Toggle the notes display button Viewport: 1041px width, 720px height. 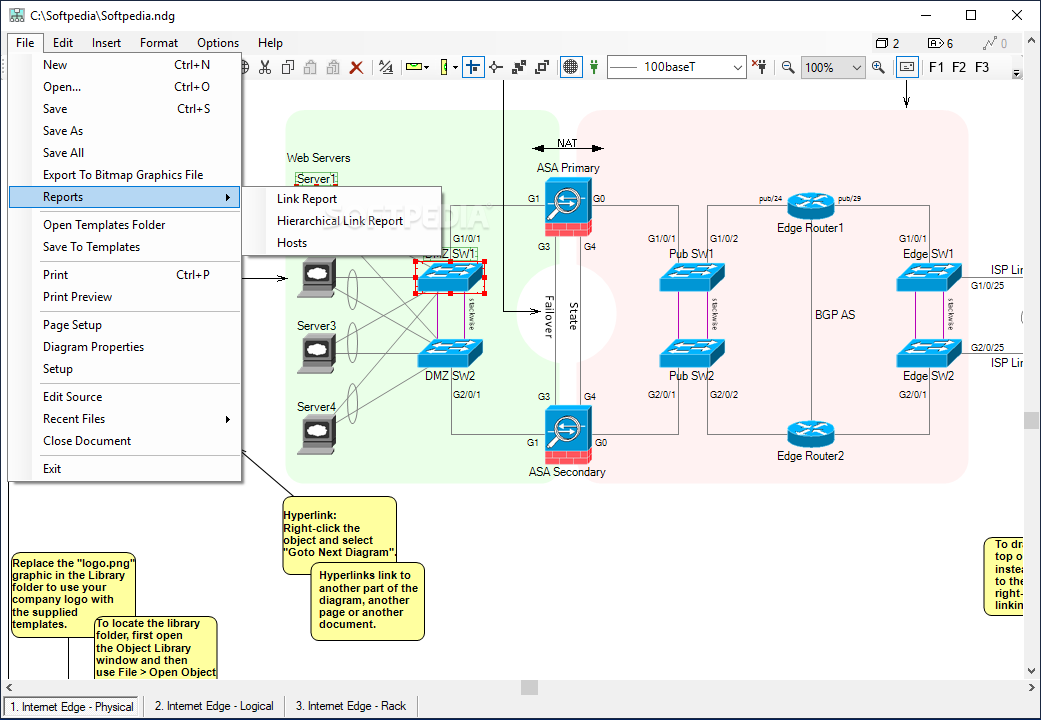[907, 67]
